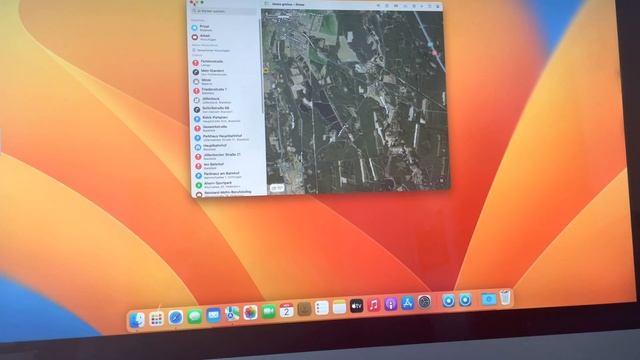
Task: Open Launchpad in the Dock
Action: [x=156, y=318]
